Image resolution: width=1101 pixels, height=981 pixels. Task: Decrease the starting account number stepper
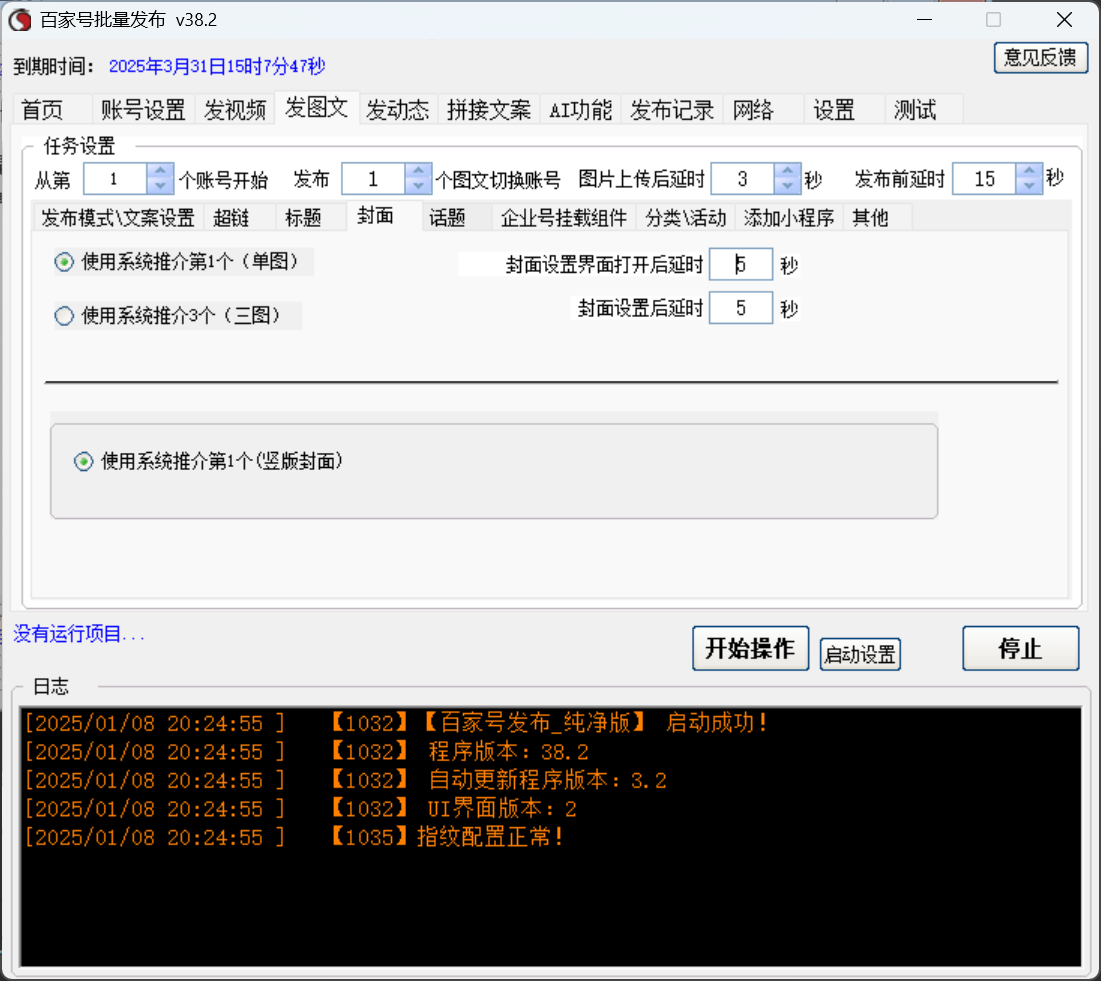coord(160,186)
